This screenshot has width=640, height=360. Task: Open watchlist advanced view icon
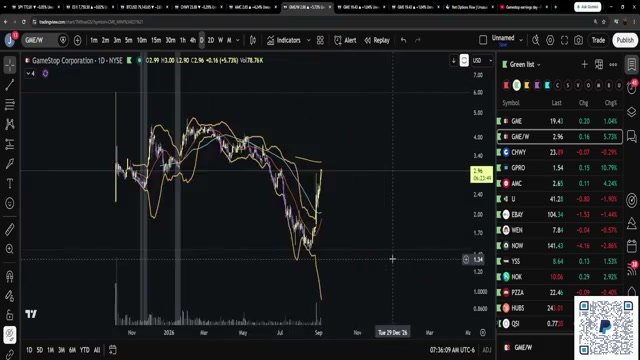coord(599,64)
